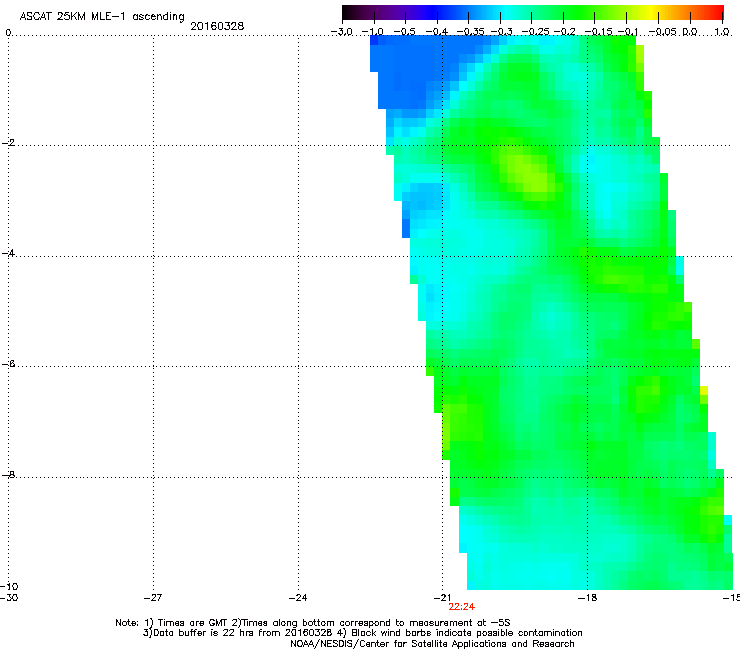Click the longitude label -18
This screenshot has height=650, width=740.
coord(587,598)
